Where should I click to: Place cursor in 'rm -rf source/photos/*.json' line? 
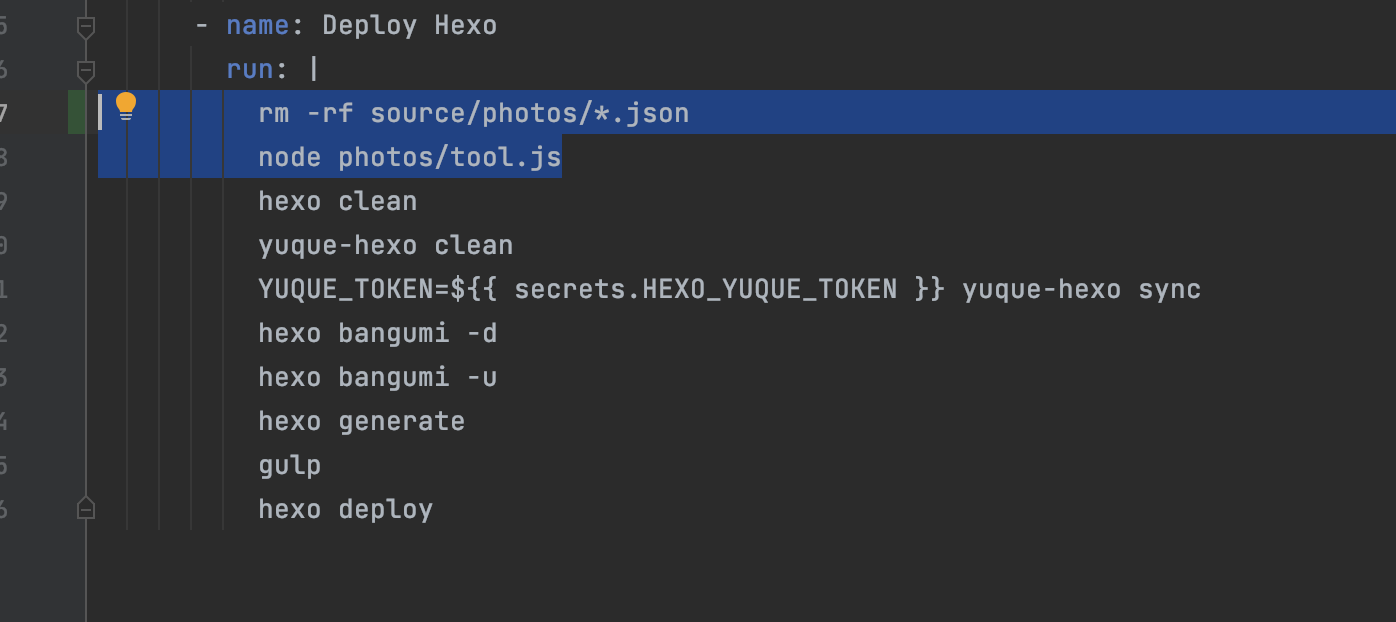point(473,113)
